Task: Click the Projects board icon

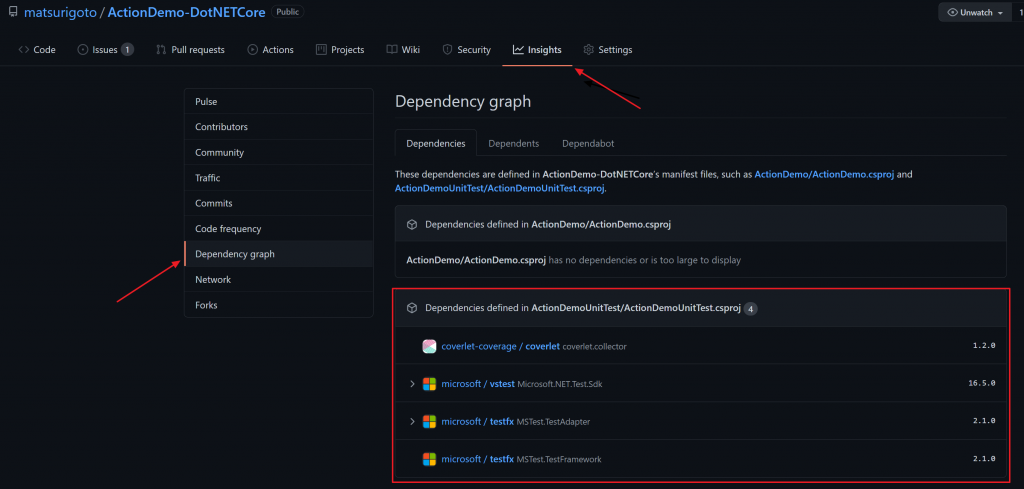Action: 321,50
